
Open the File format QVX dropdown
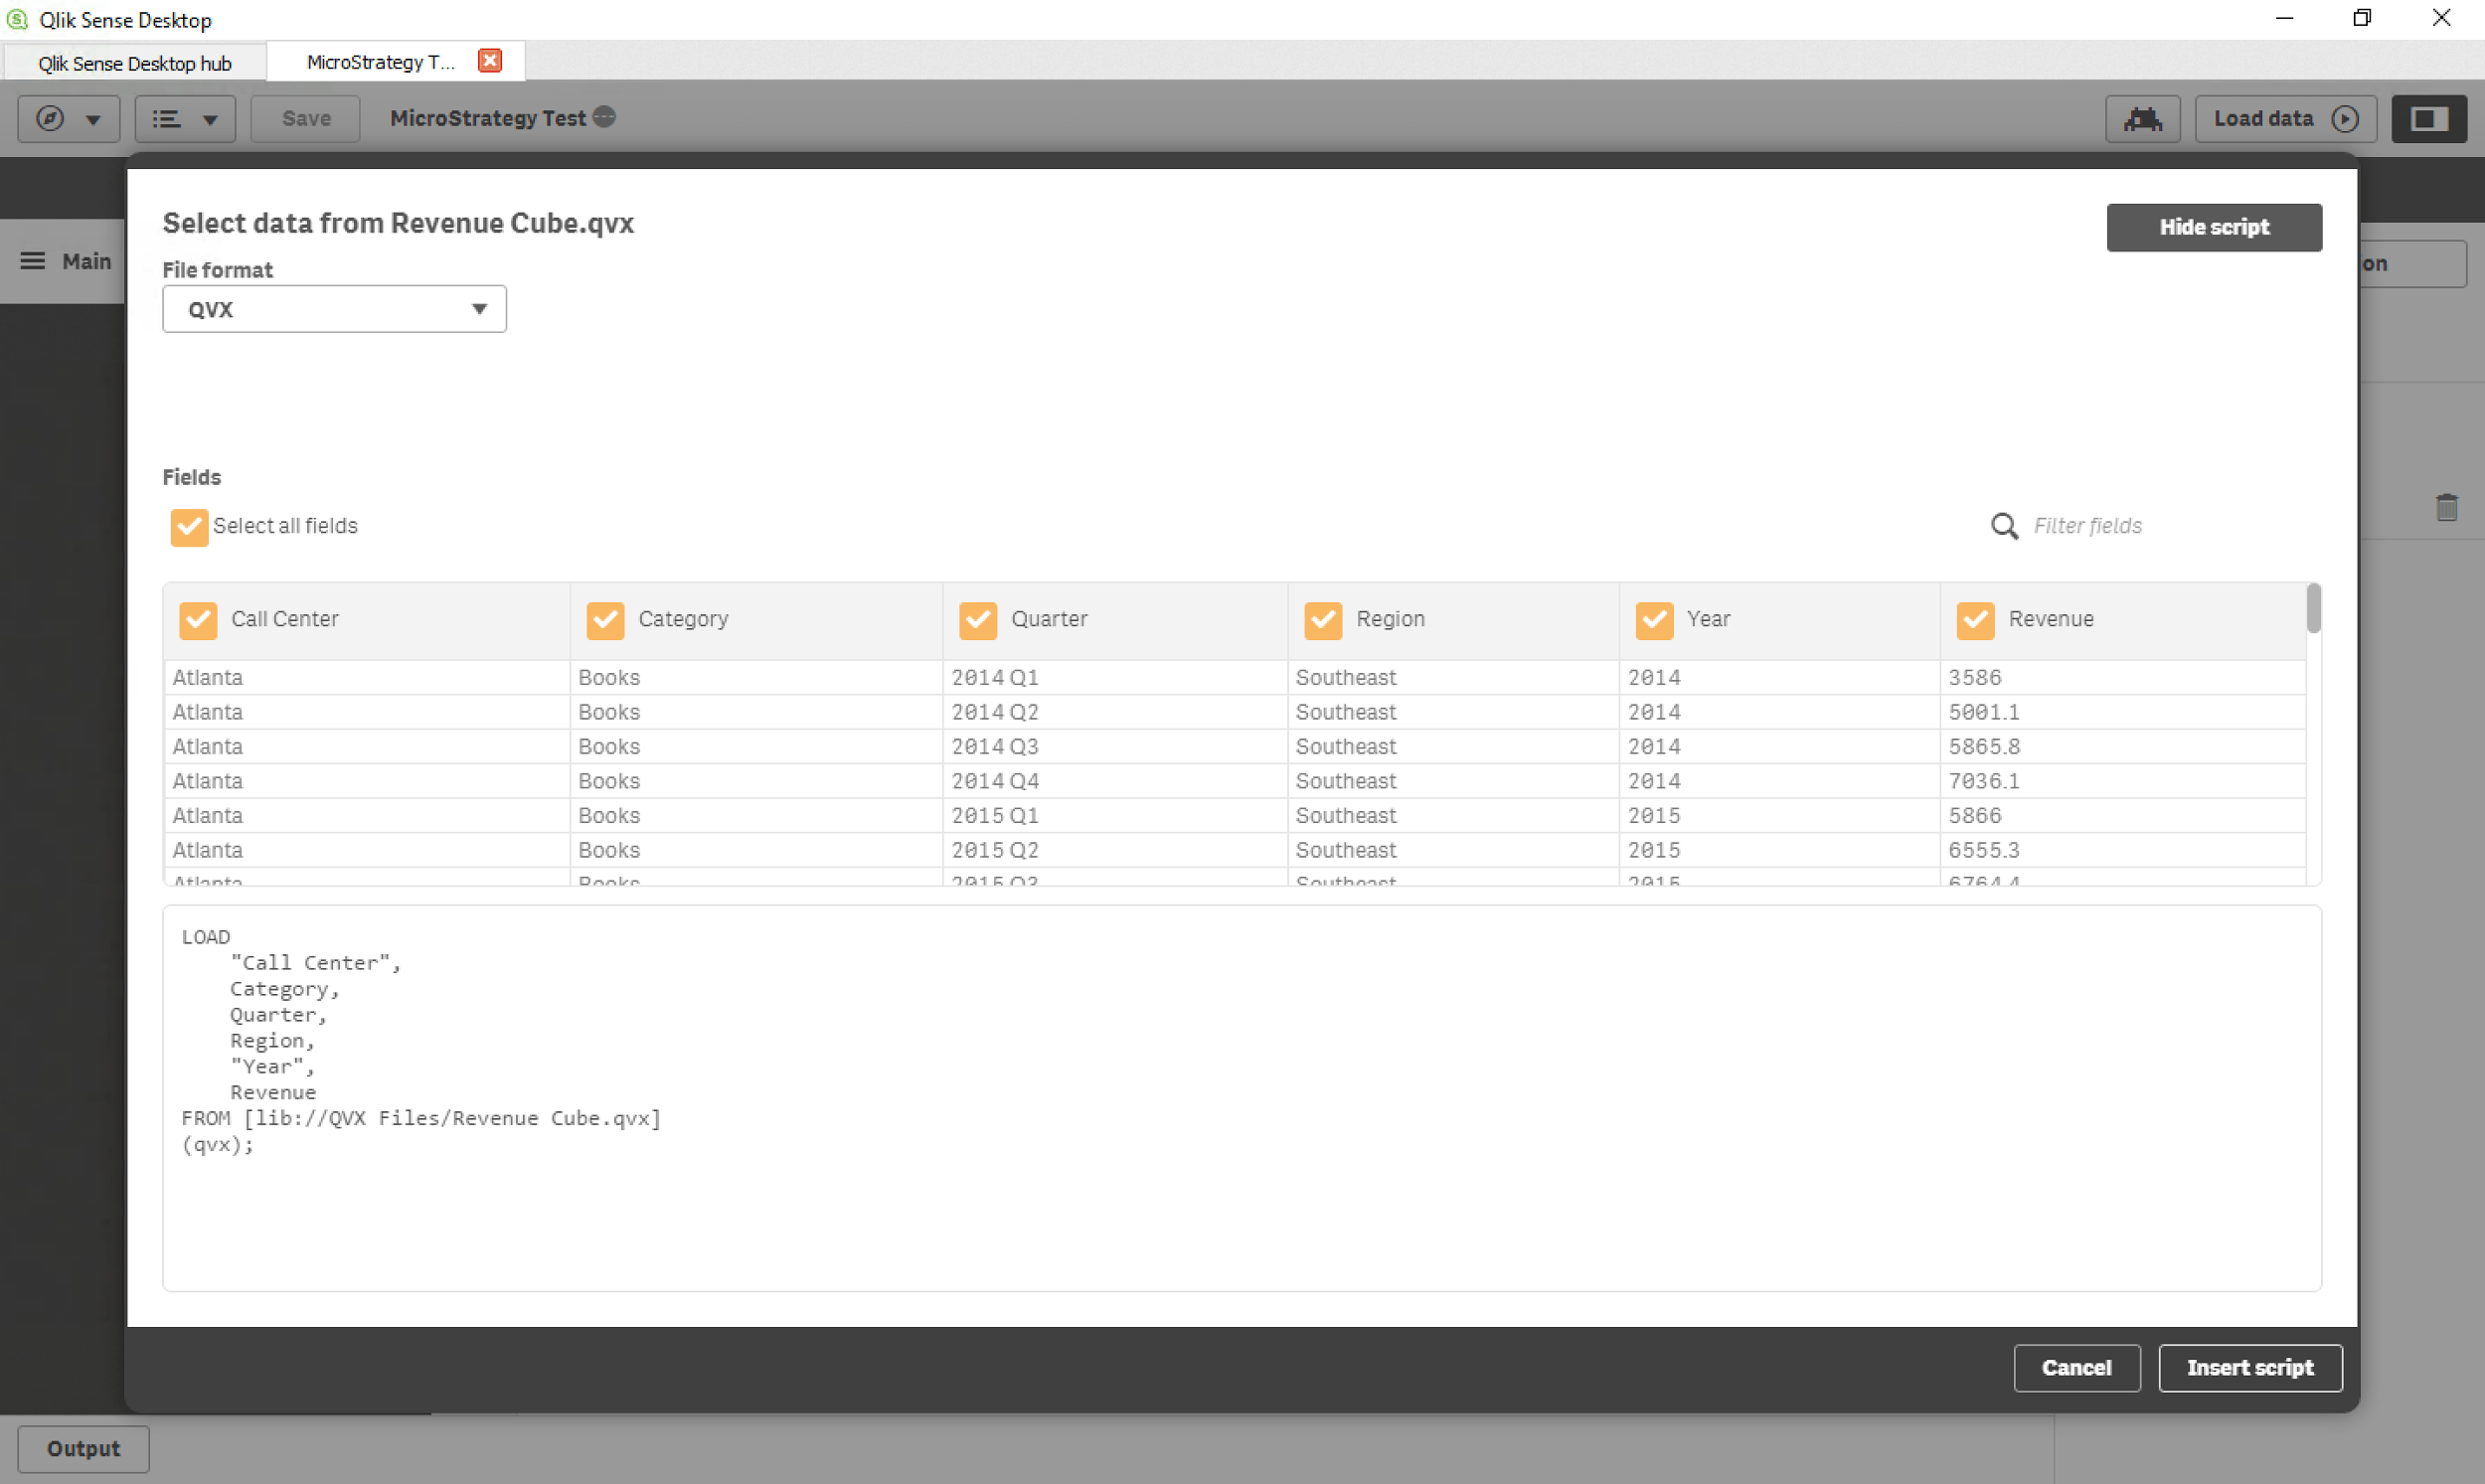334,309
